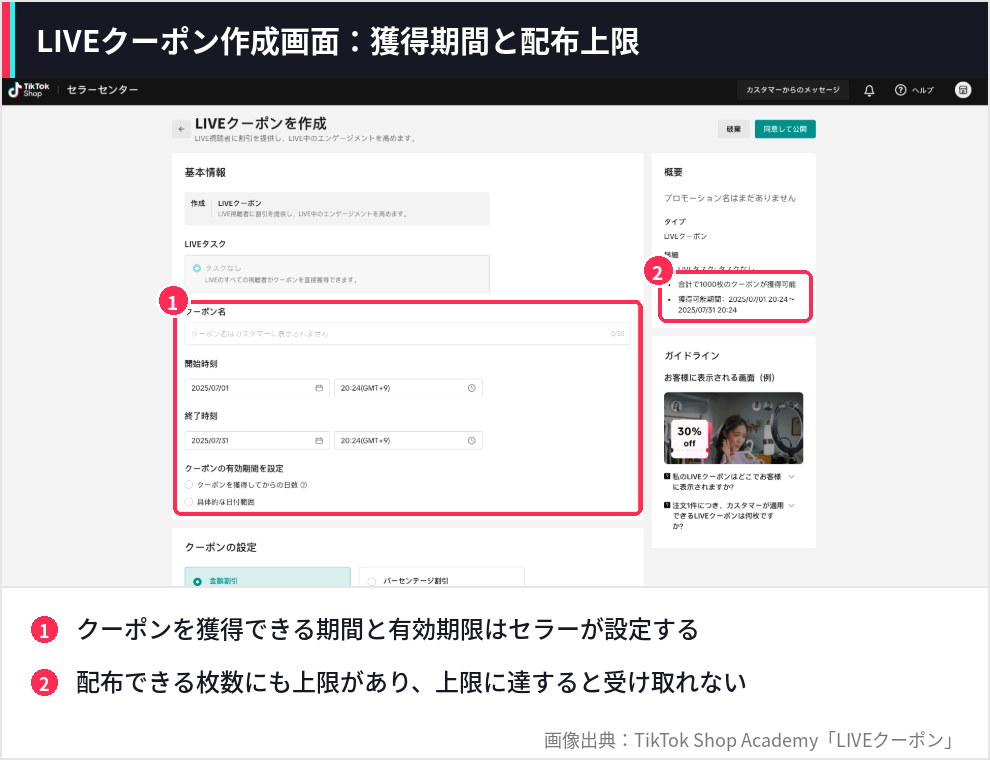This screenshot has width=990, height=760.
Task: Click the LIVEクーポン type card
Action: [x=337, y=208]
